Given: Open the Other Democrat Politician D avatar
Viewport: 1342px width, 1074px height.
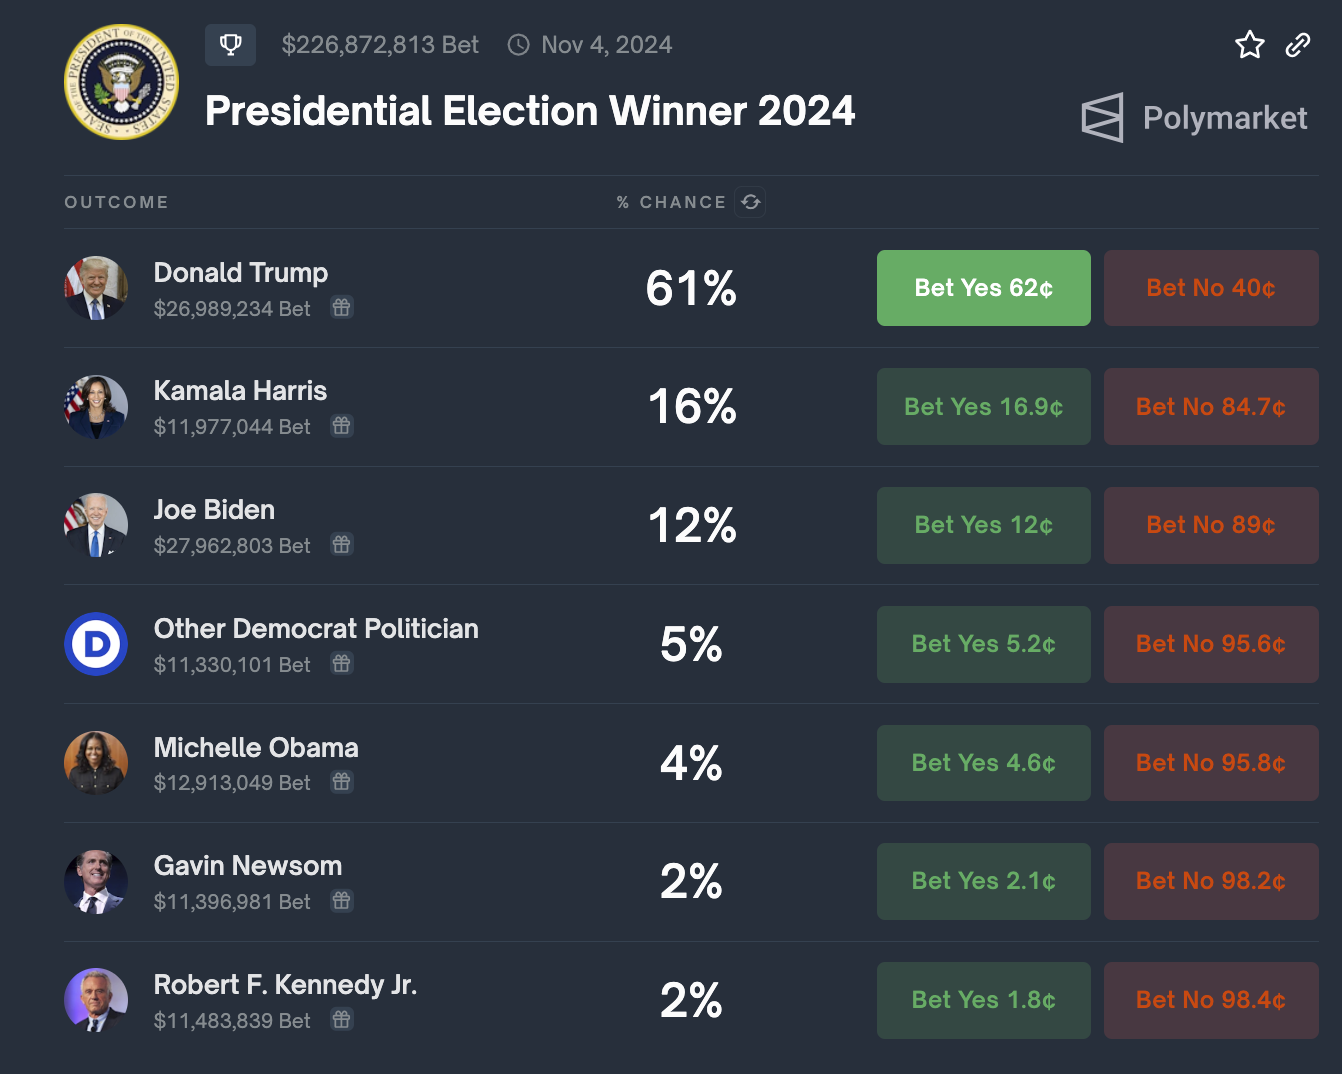Looking at the screenshot, I should pyautogui.click(x=96, y=644).
